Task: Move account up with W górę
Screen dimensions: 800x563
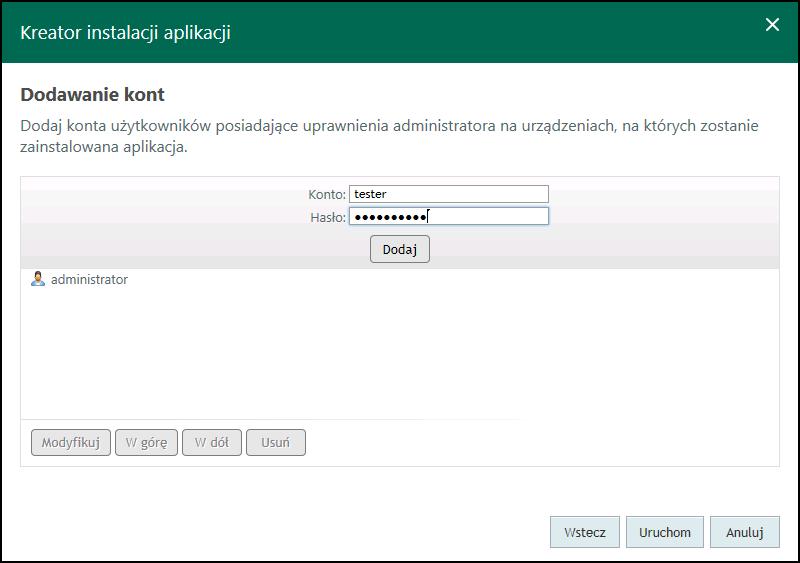Action: [146, 442]
